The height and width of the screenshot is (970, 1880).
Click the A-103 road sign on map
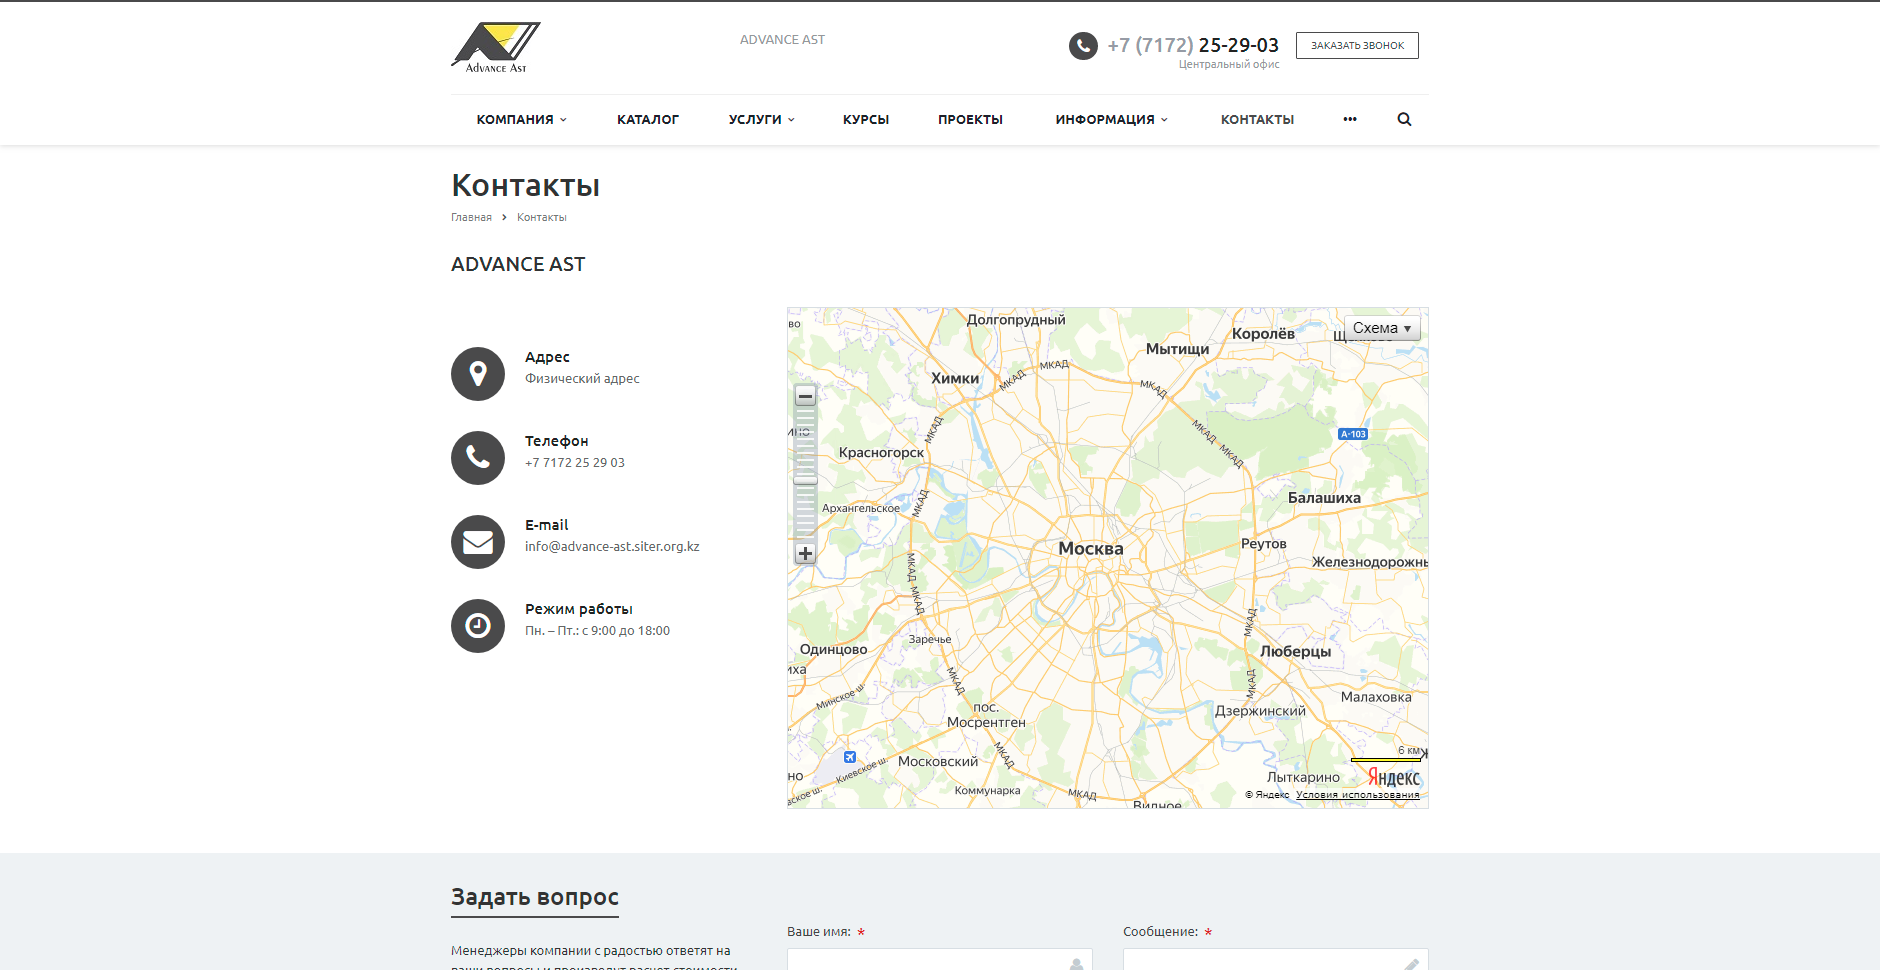click(1353, 434)
